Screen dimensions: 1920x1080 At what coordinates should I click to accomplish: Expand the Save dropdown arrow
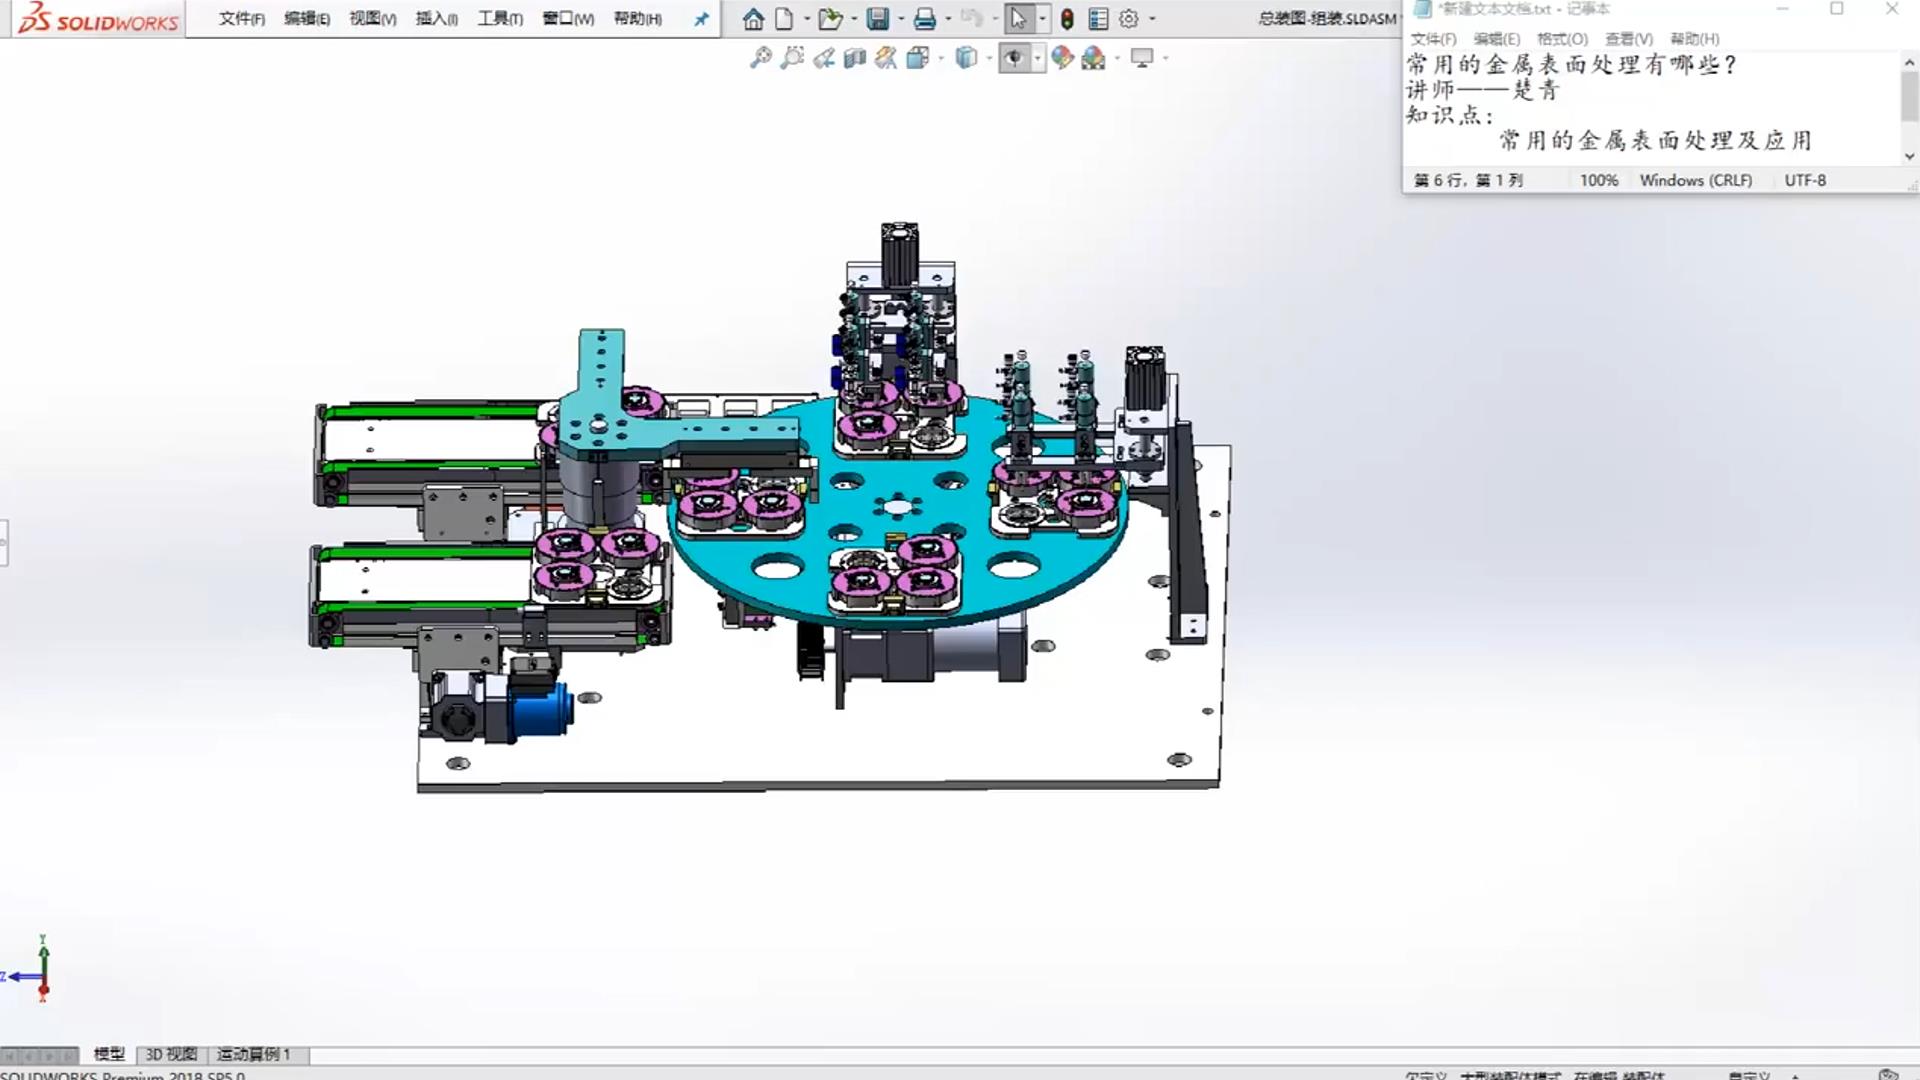tap(901, 18)
